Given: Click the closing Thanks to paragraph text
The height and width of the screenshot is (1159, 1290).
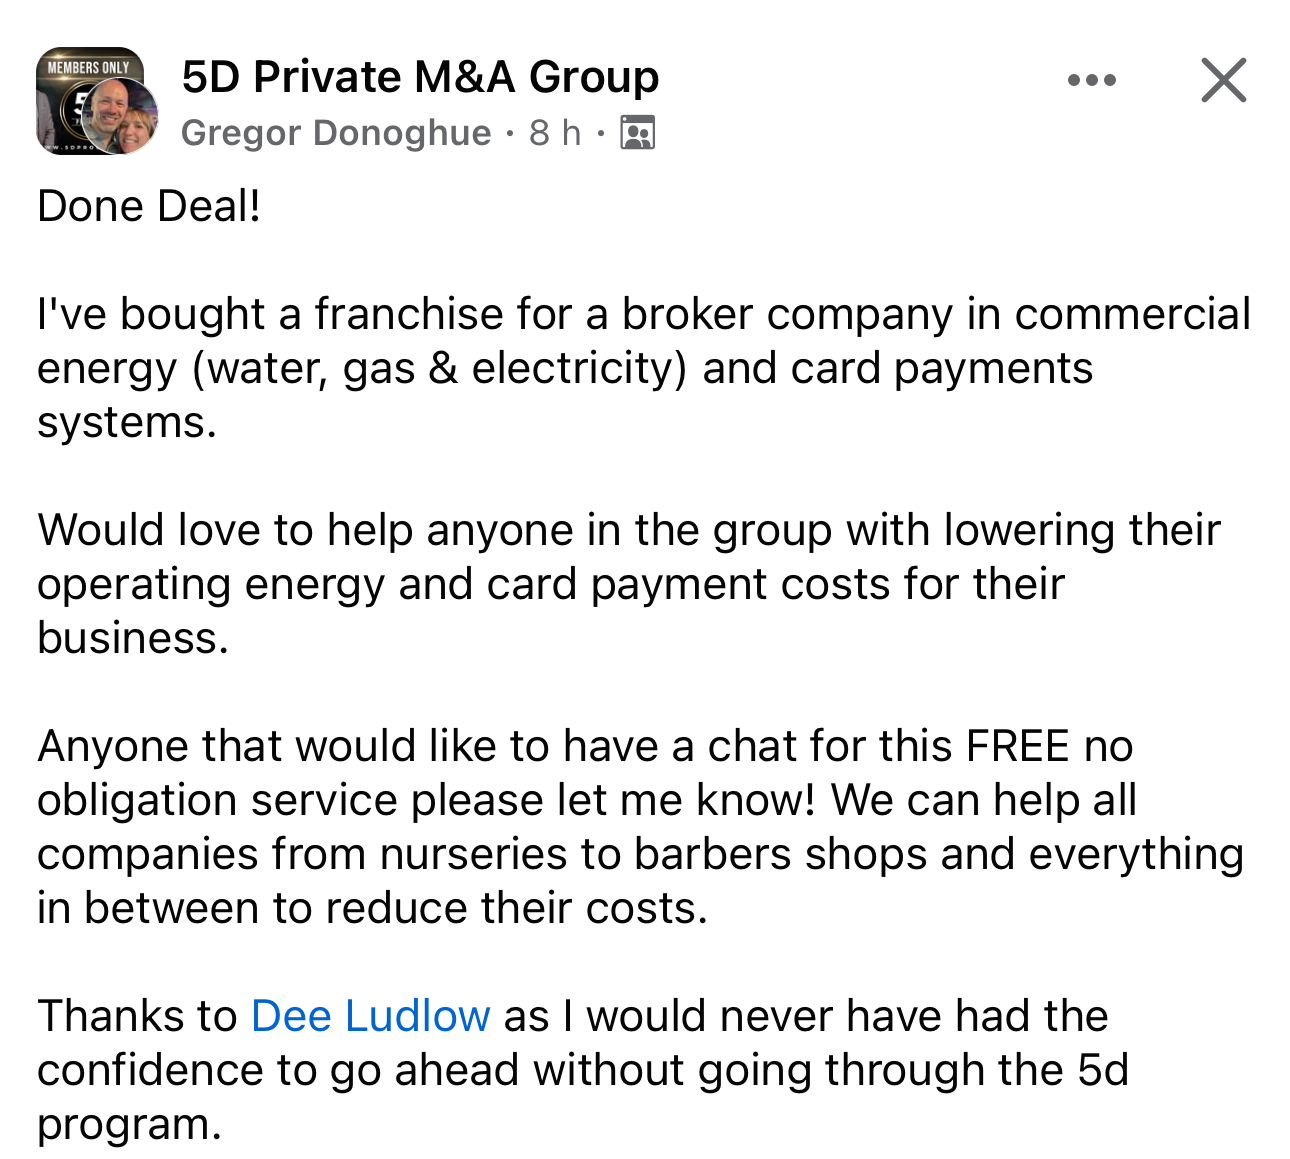Looking at the screenshot, I should 583,1070.
